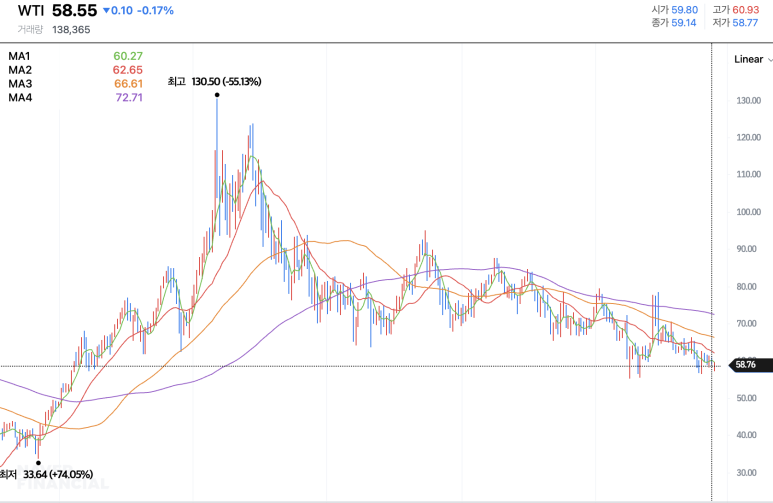Click the 최저 33.64 (+74.05%) label

(x=38, y=474)
